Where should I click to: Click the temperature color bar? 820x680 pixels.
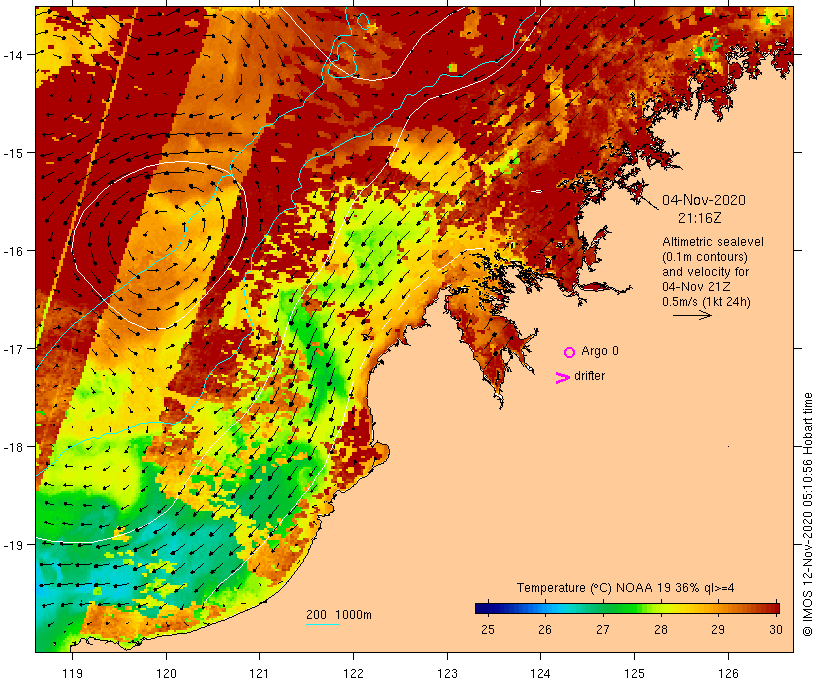click(628, 608)
